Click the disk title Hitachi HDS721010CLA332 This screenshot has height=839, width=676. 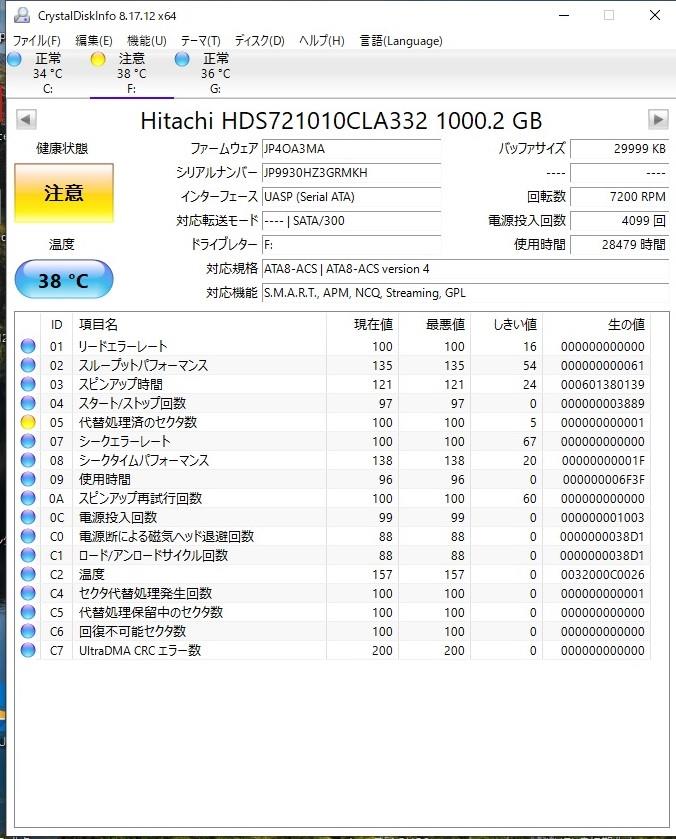(x=341, y=120)
